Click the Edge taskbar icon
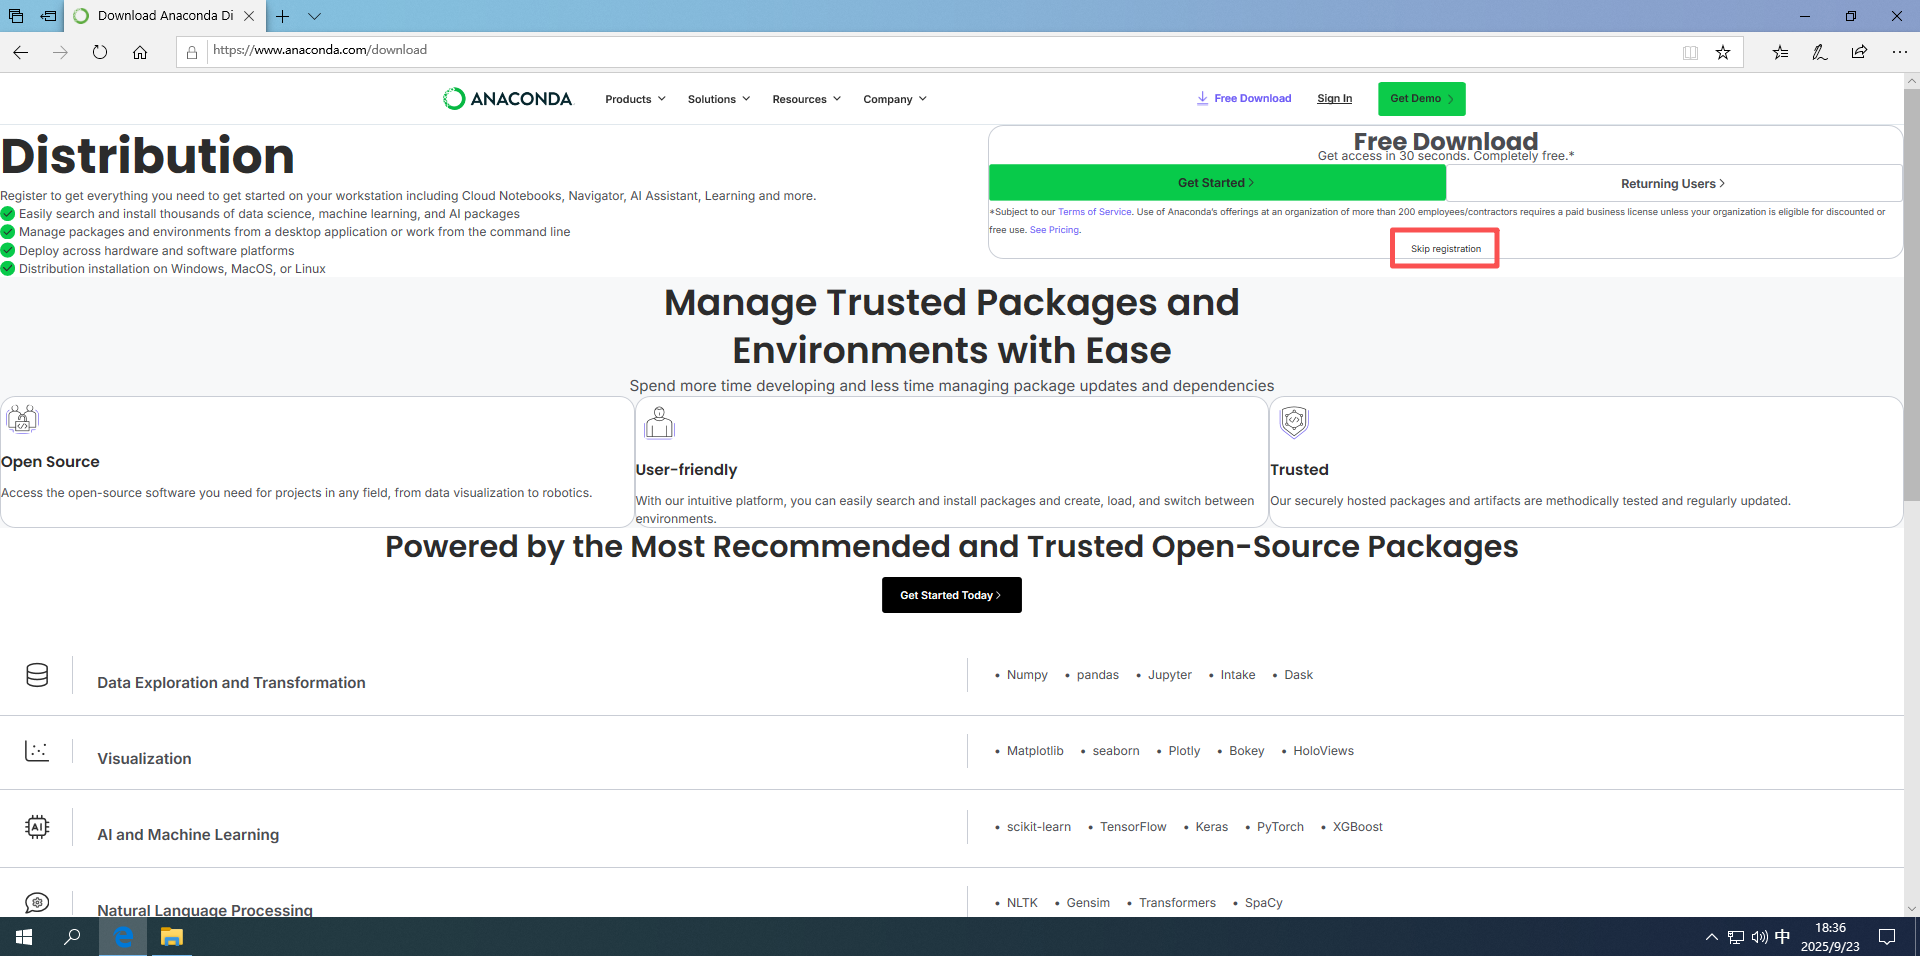The height and width of the screenshot is (956, 1920). pyautogui.click(x=123, y=937)
